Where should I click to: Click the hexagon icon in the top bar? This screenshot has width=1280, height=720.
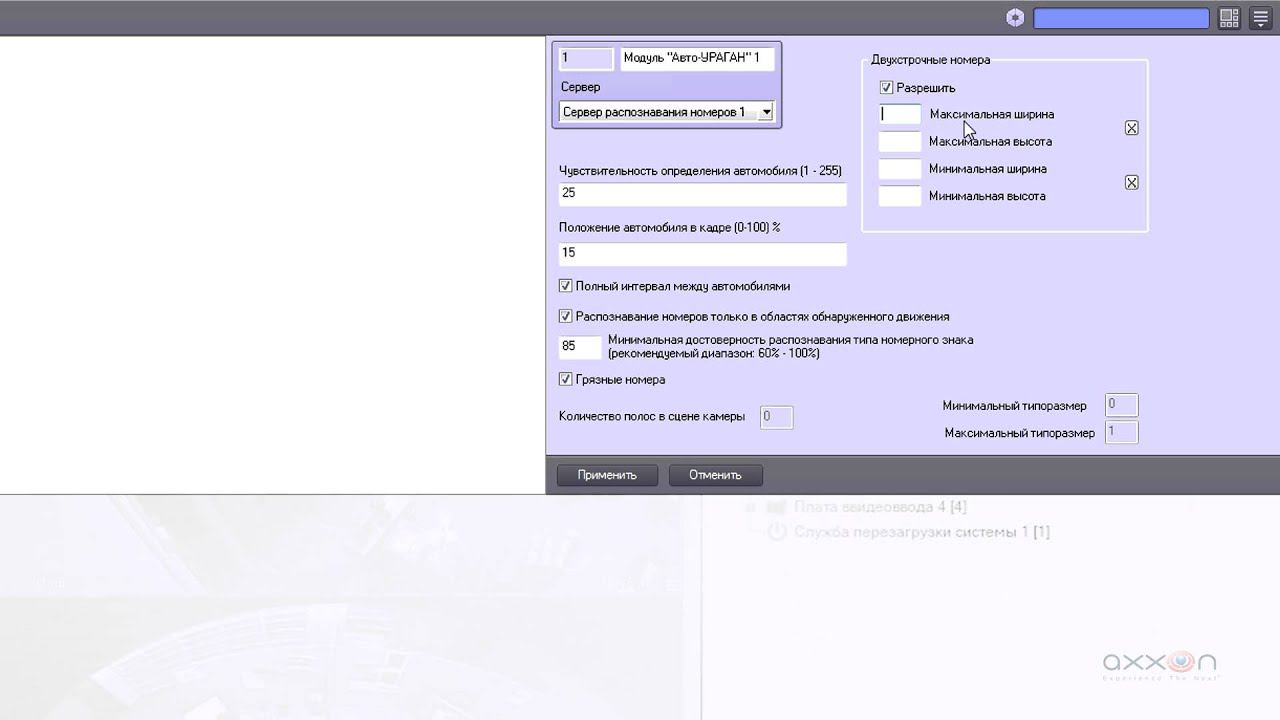click(x=1015, y=17)
